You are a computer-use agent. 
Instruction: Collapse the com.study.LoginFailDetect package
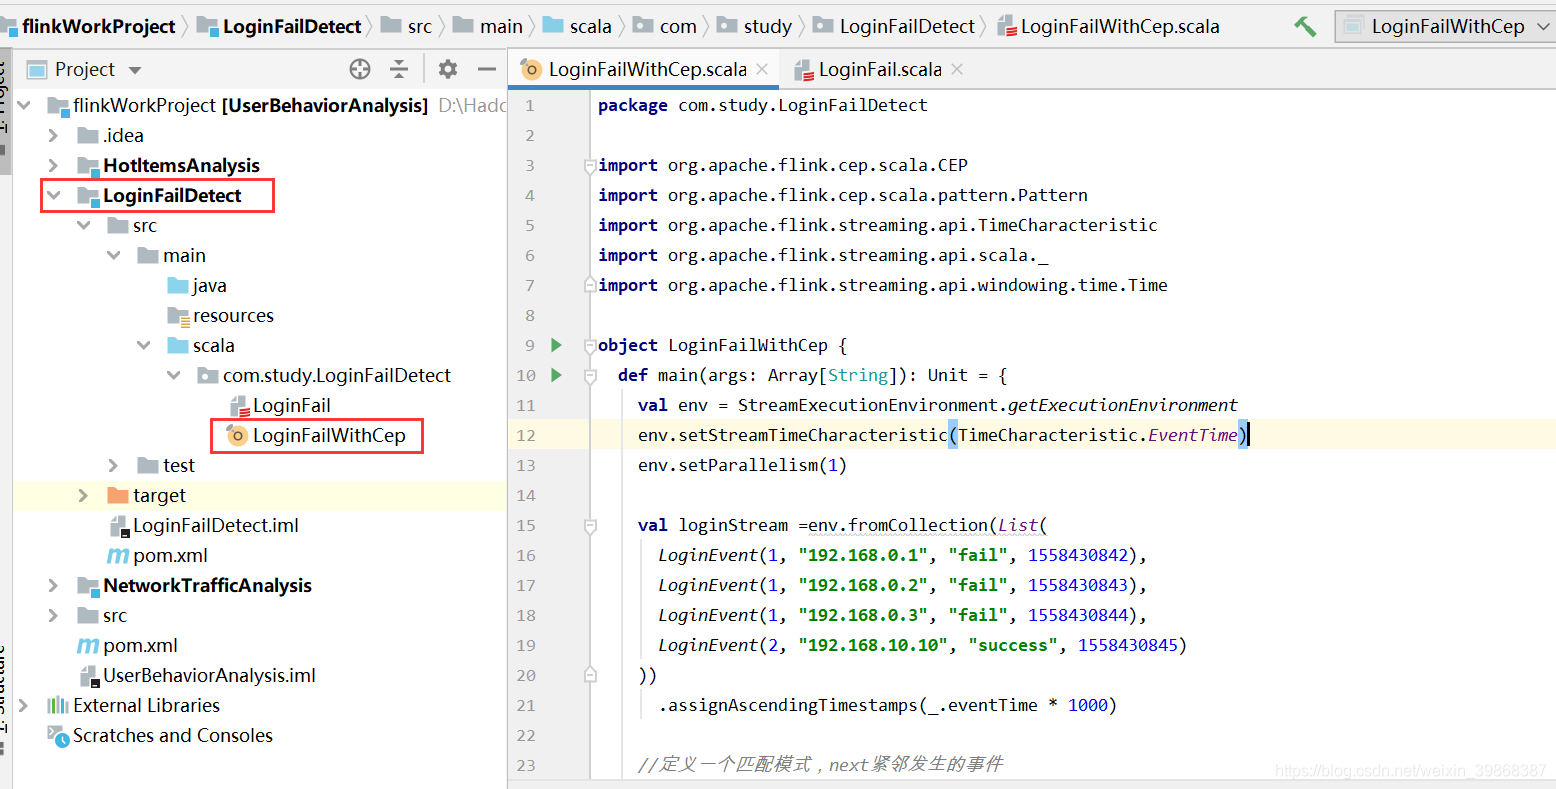tap(174, 375)
